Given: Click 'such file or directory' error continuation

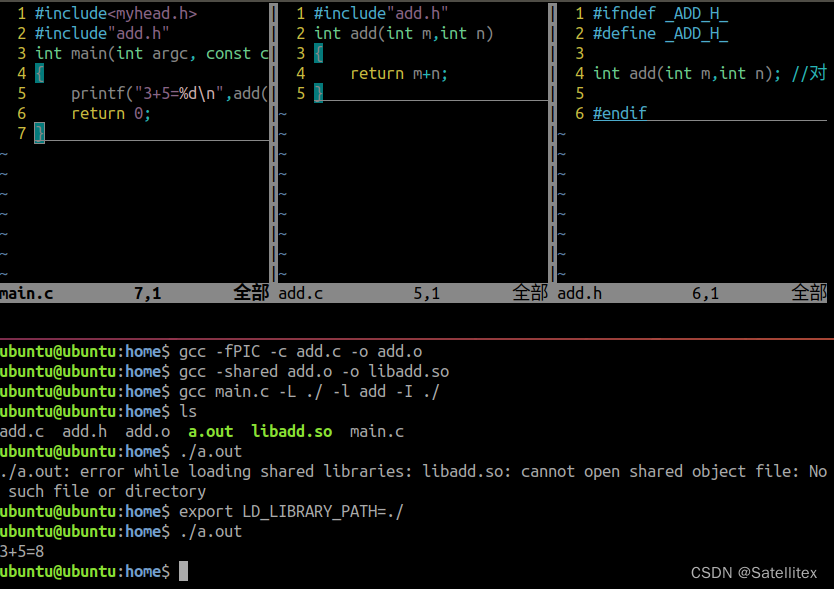Looking at the screenshot, I should 107,492.
